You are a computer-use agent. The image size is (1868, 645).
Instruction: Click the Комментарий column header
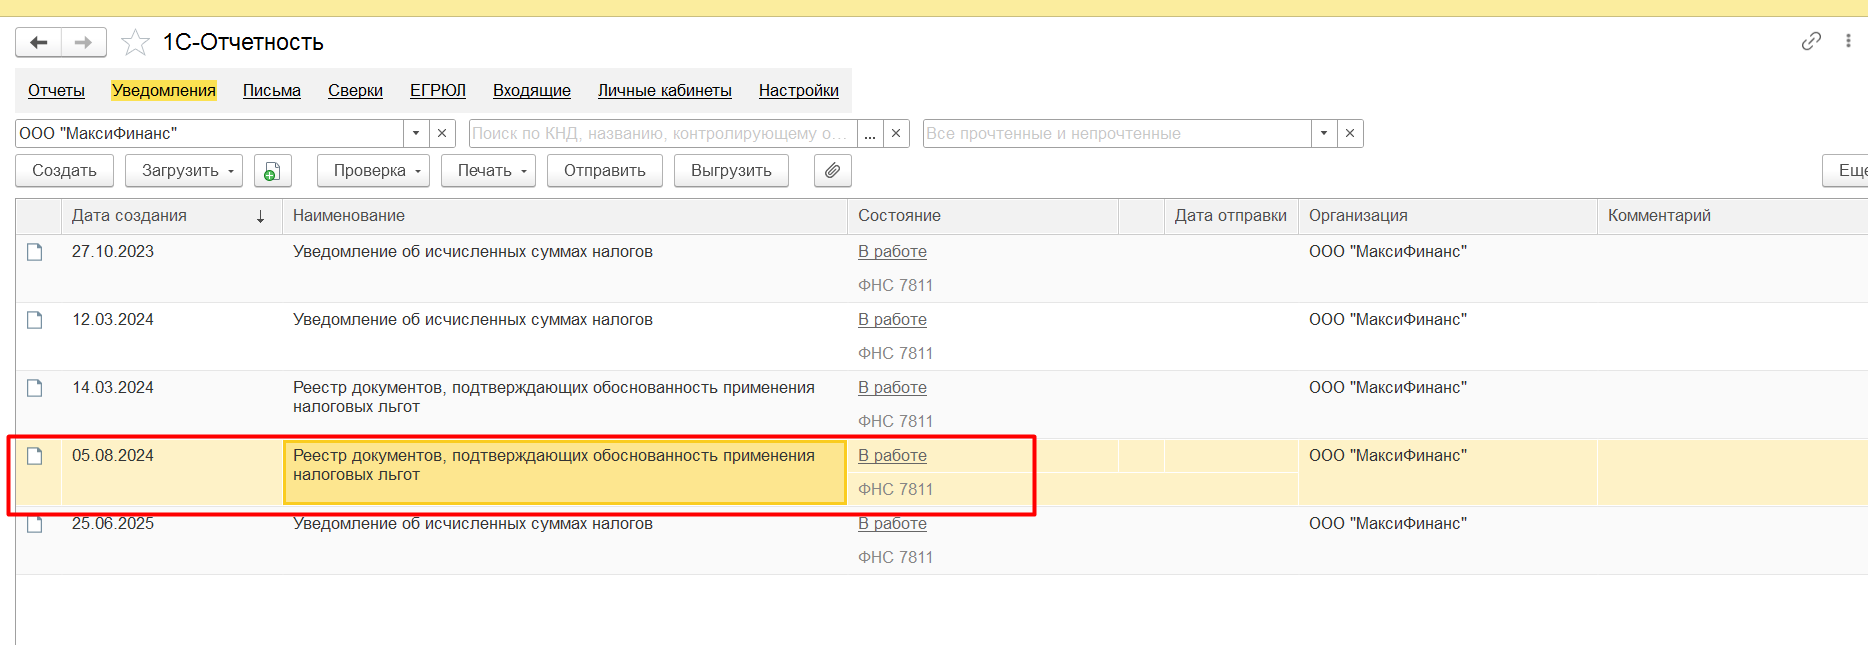coord(1733,216)
